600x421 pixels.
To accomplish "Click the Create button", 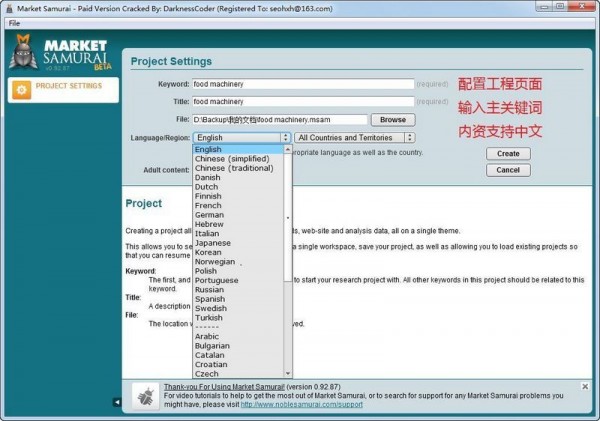I will [508, 153].
